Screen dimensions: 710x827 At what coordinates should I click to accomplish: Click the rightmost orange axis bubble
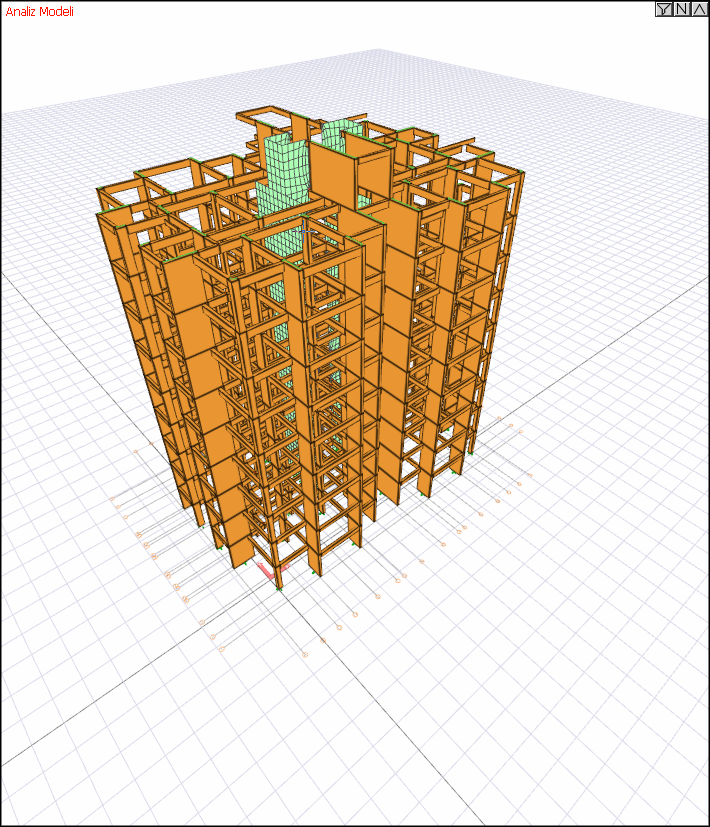(529, 475)
